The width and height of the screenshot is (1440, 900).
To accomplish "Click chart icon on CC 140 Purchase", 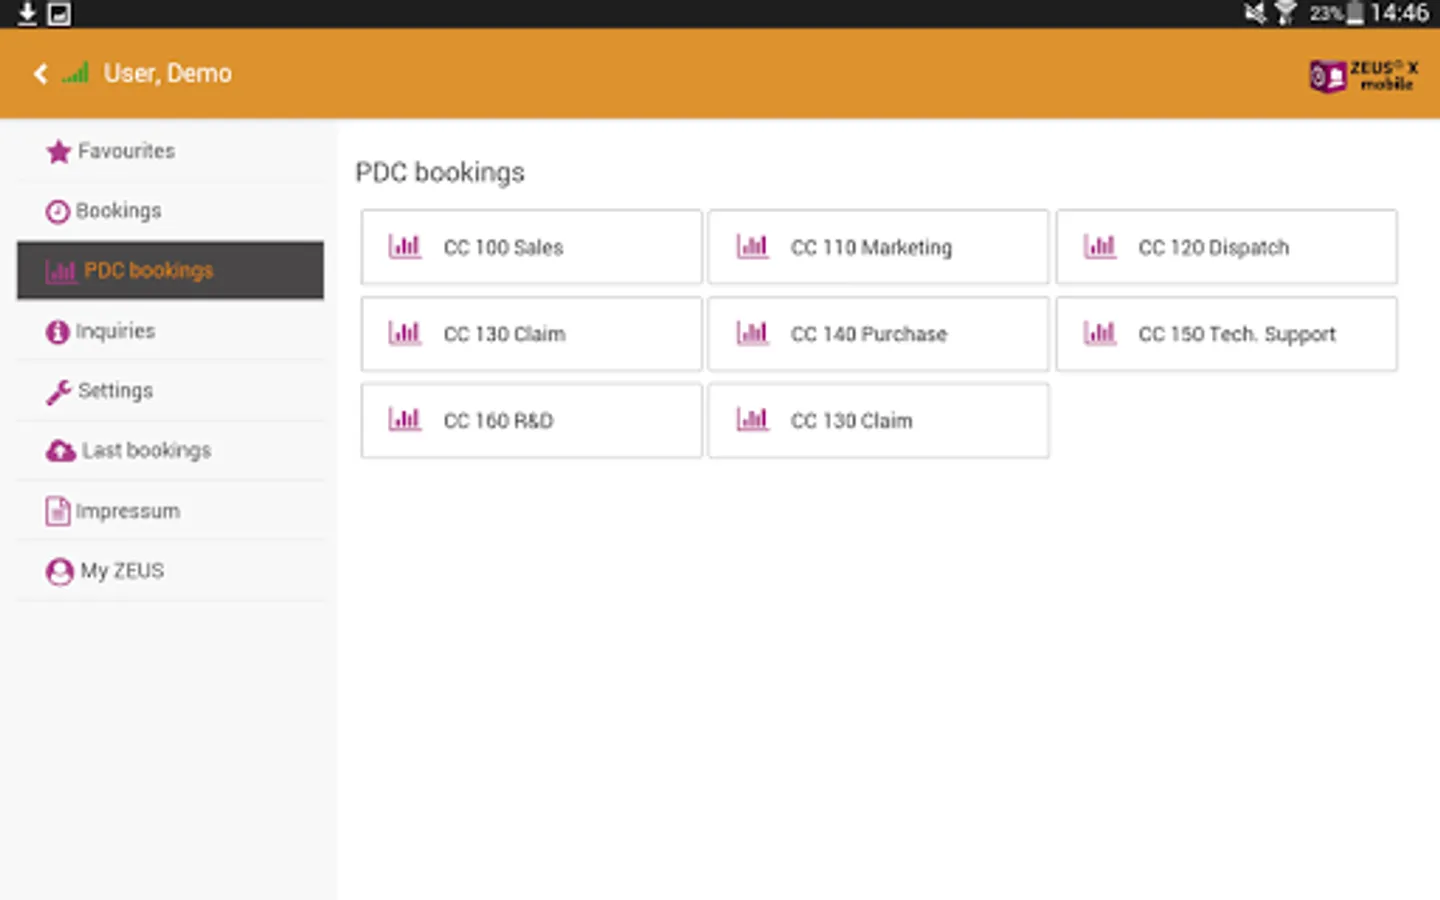I will (x=752, y=333).
